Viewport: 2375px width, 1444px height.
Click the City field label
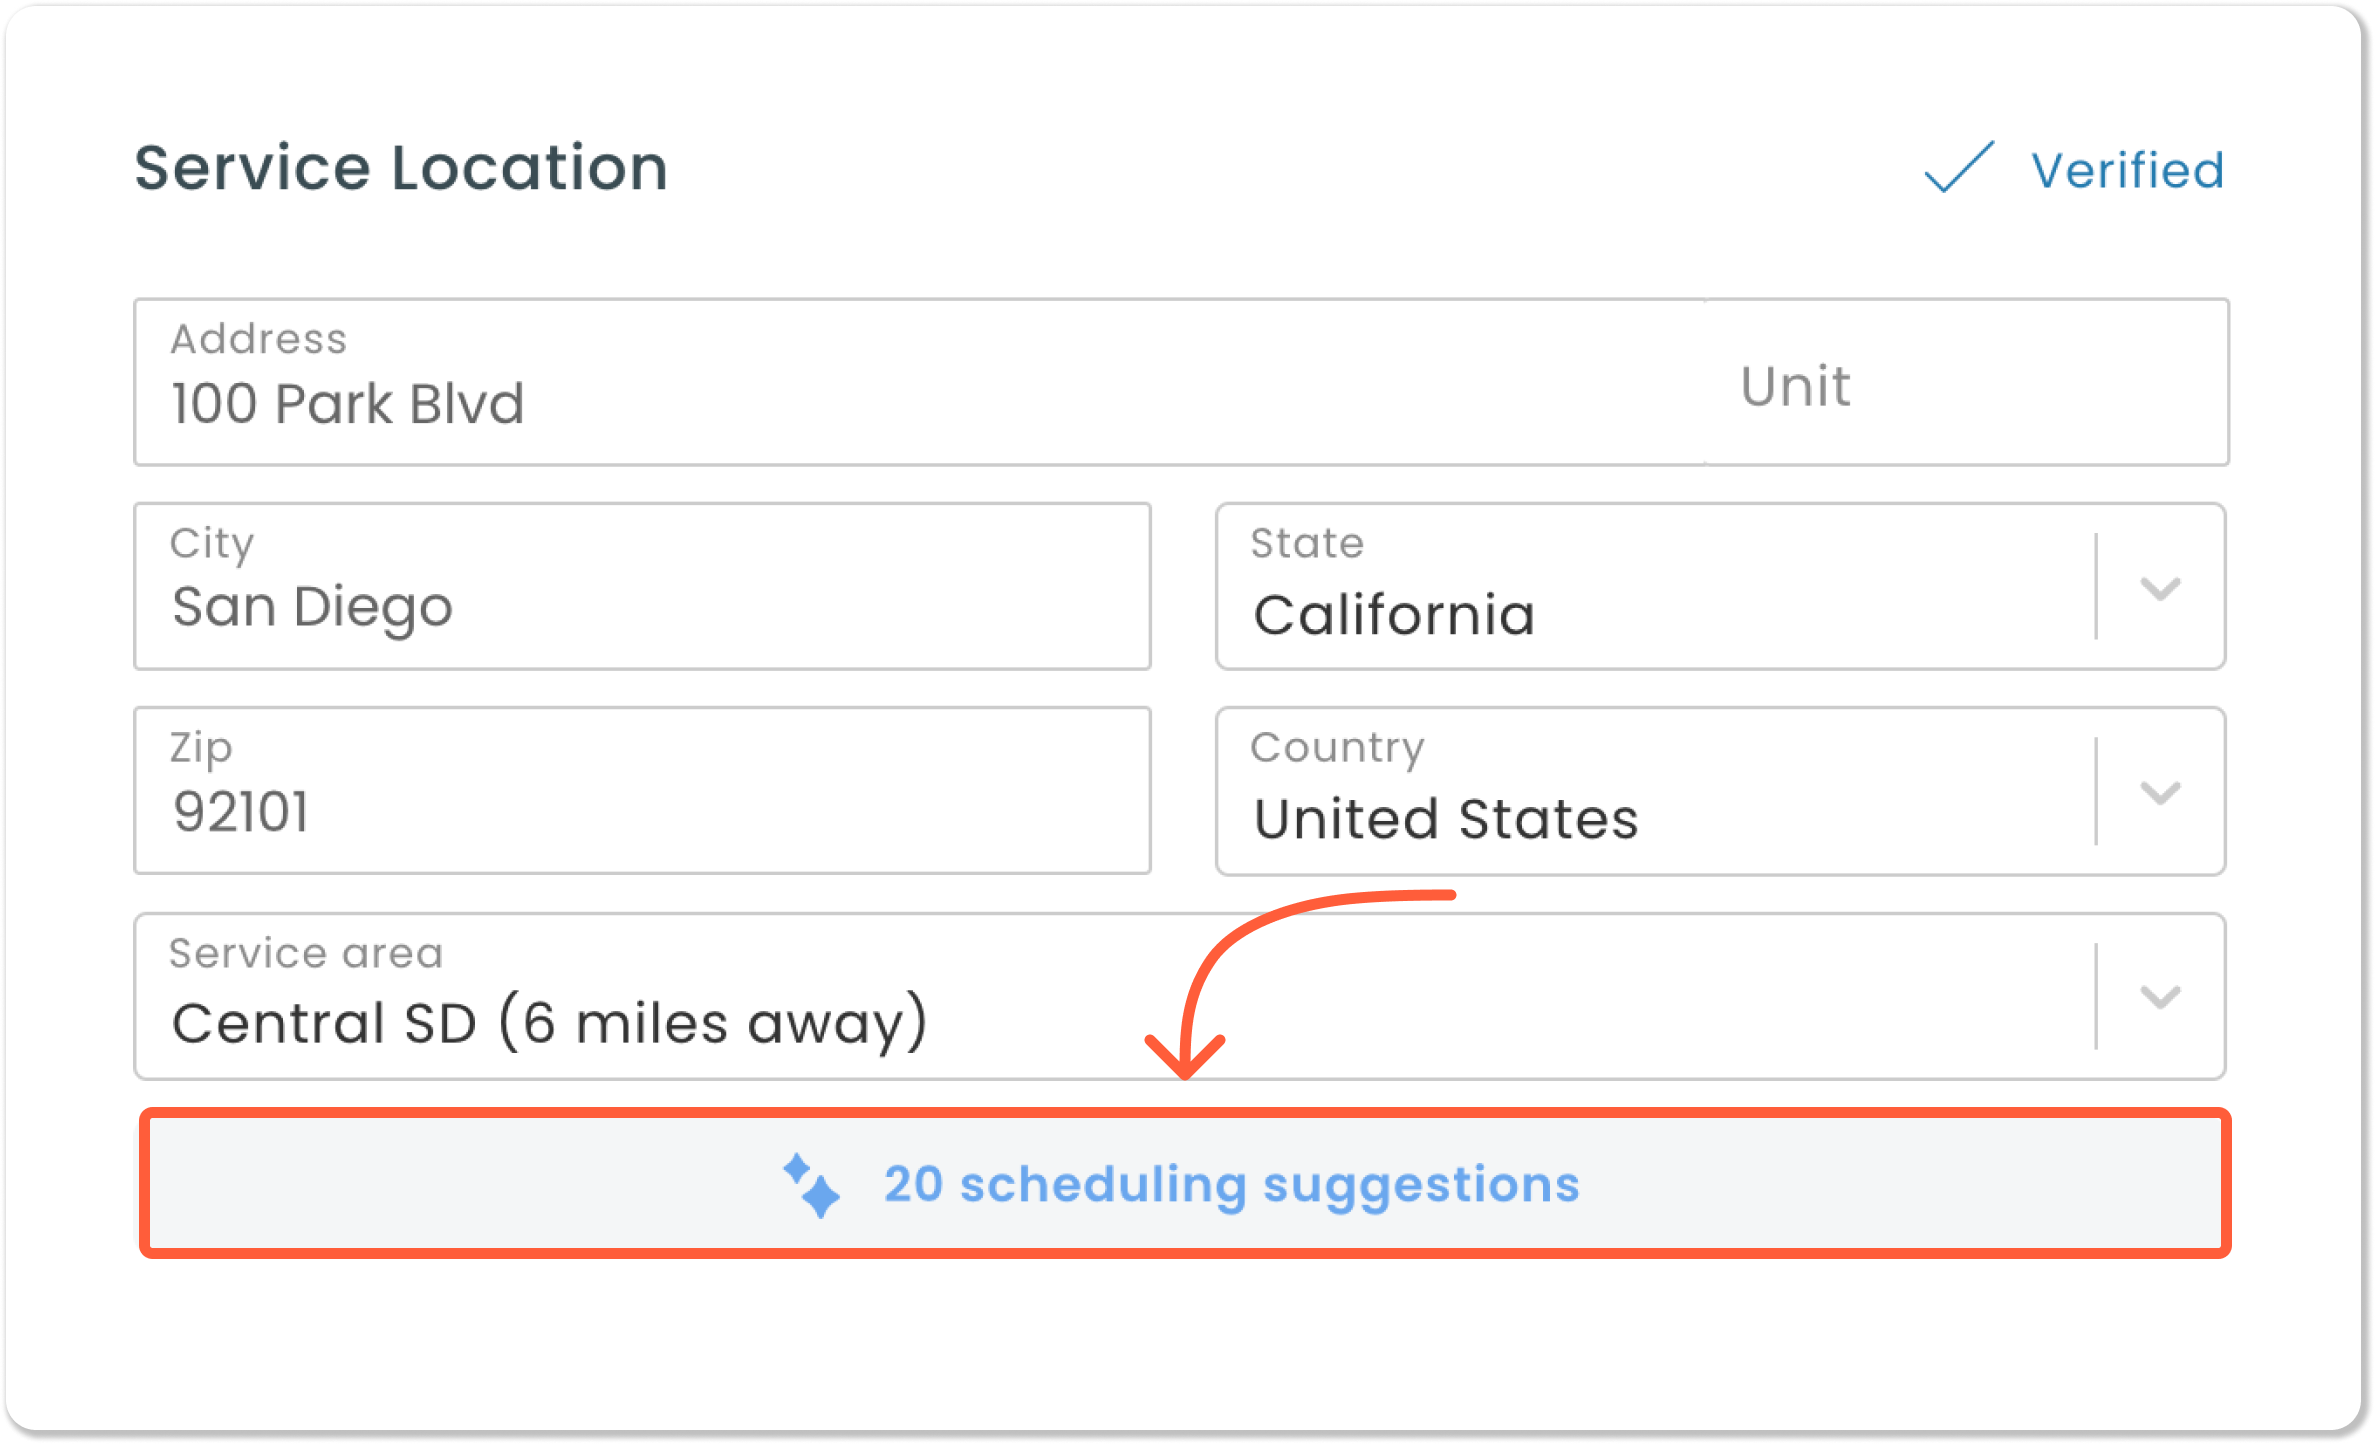[x=212, y=545]
